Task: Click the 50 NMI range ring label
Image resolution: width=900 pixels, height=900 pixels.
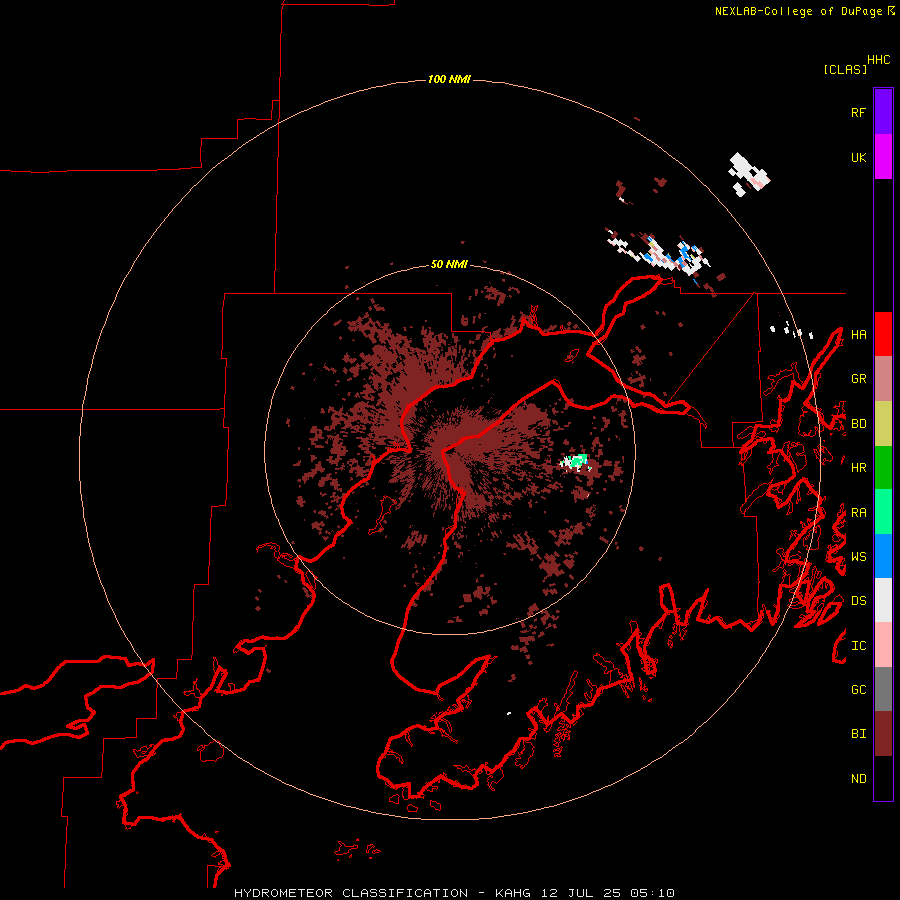Action: (449, 264)
